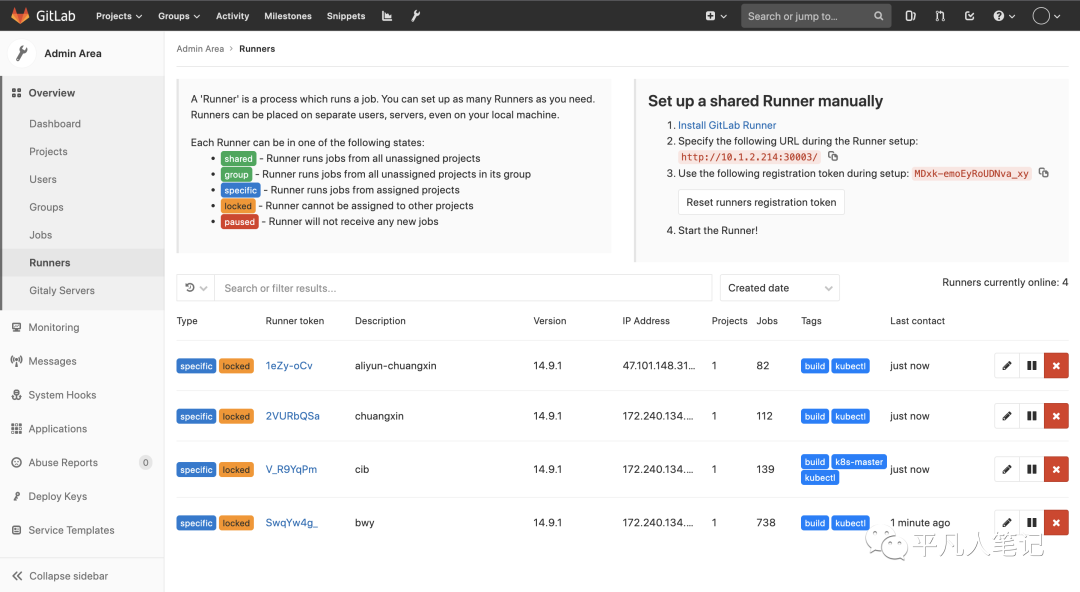This screenshot has height=592, width=1080.
Task: Click Admin Area breadcrumb link
Action: [x=200, y=49]
